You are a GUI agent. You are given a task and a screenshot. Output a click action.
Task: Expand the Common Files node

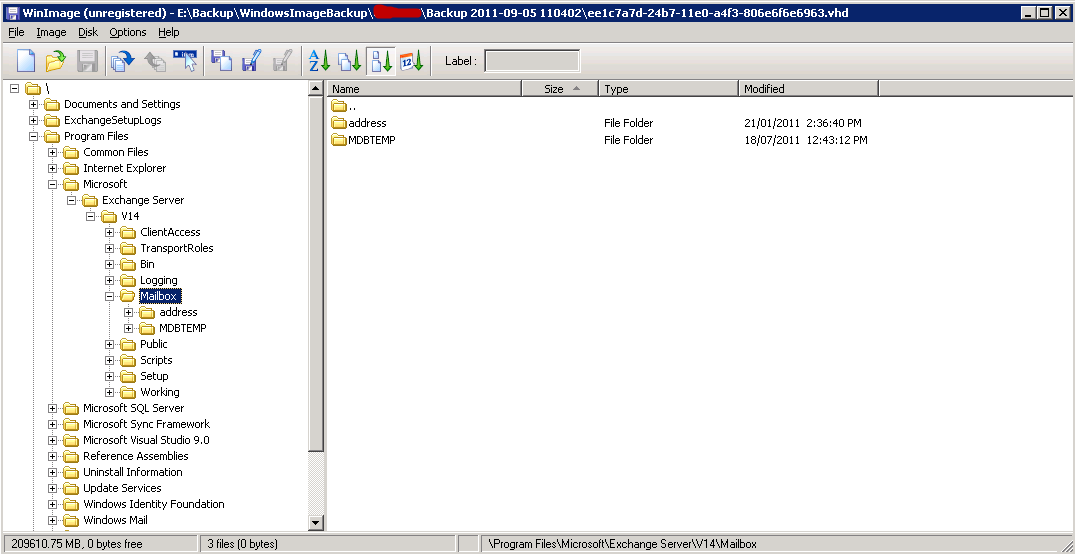coord(53,152)
